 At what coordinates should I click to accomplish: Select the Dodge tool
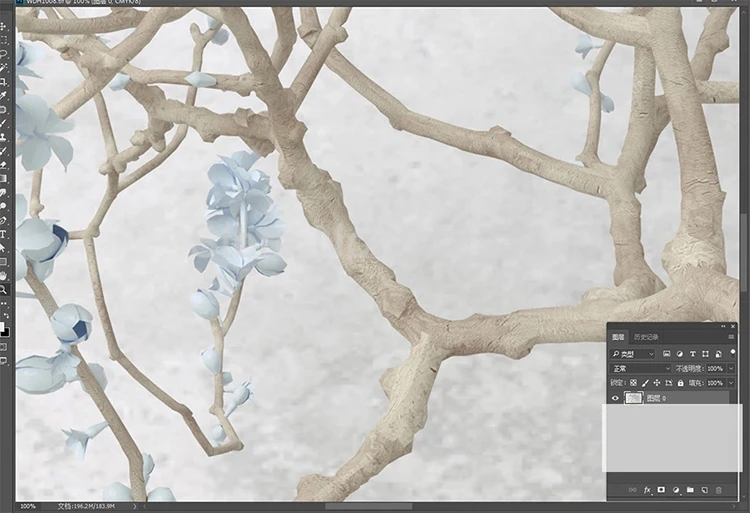tap(3, 207)
